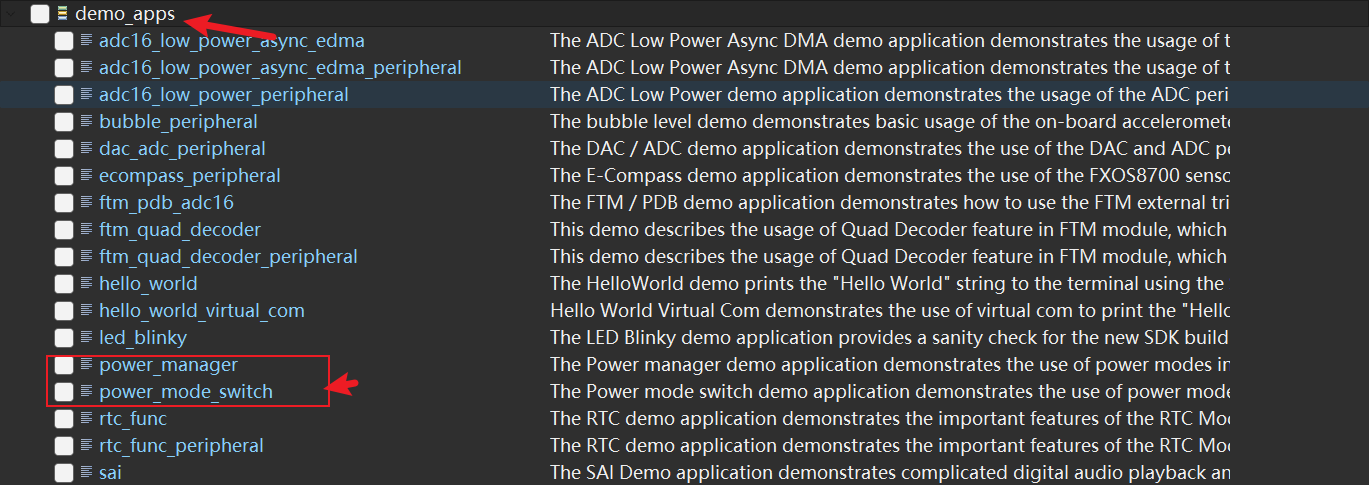Tick the adc16_low_power_async_edma checkbox
This screenshot has height=485, width=1369.
[64, 41]
